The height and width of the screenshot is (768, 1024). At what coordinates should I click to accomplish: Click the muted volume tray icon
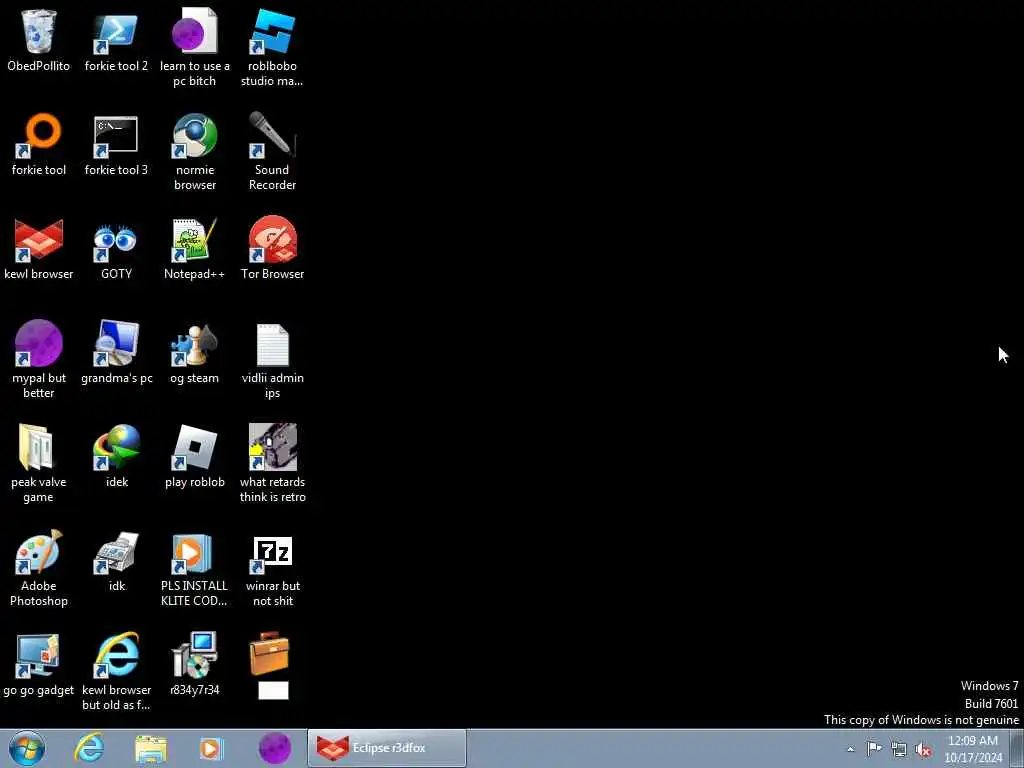[923, 750]
